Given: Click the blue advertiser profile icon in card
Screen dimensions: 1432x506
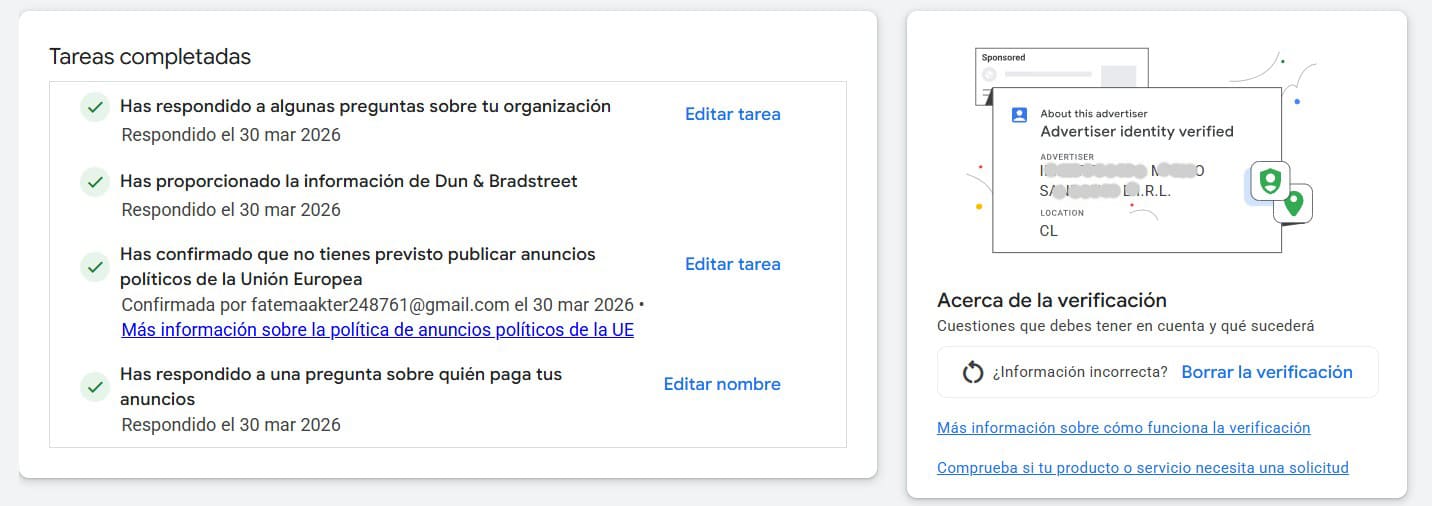Looking at the screenshot, I should [1019, 114].
